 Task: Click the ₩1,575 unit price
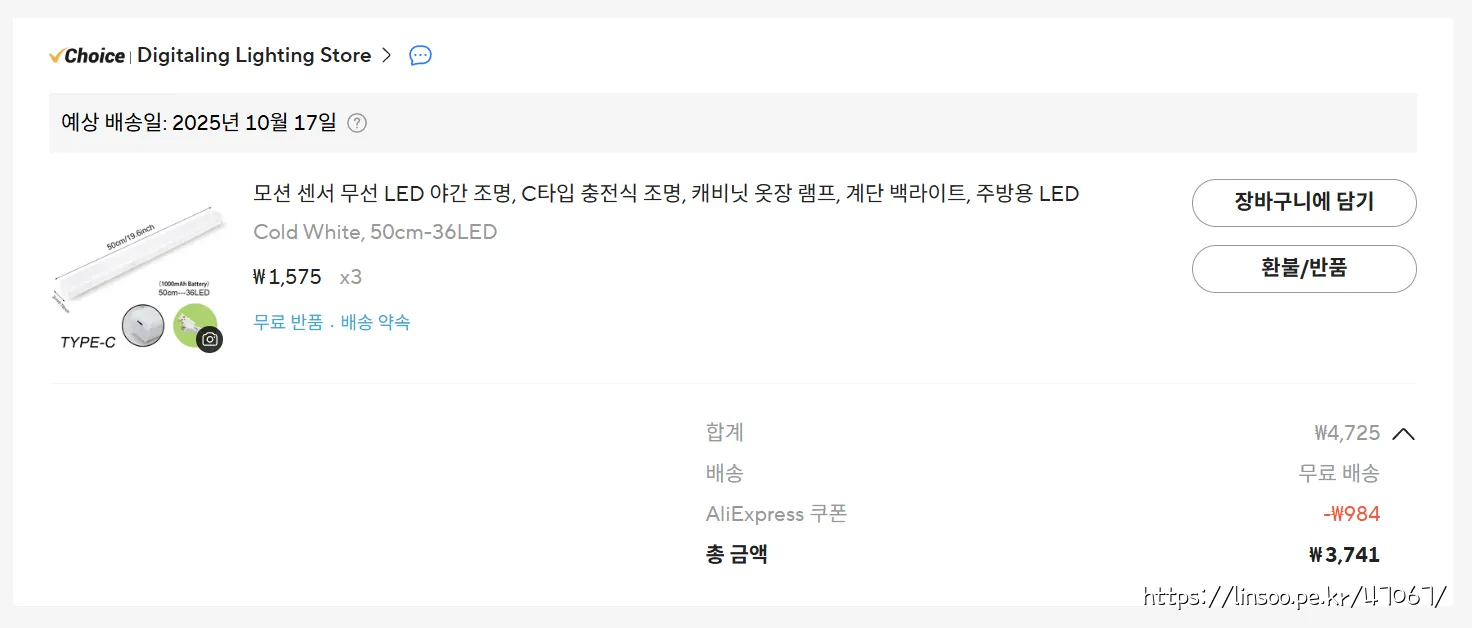[287, 277]
